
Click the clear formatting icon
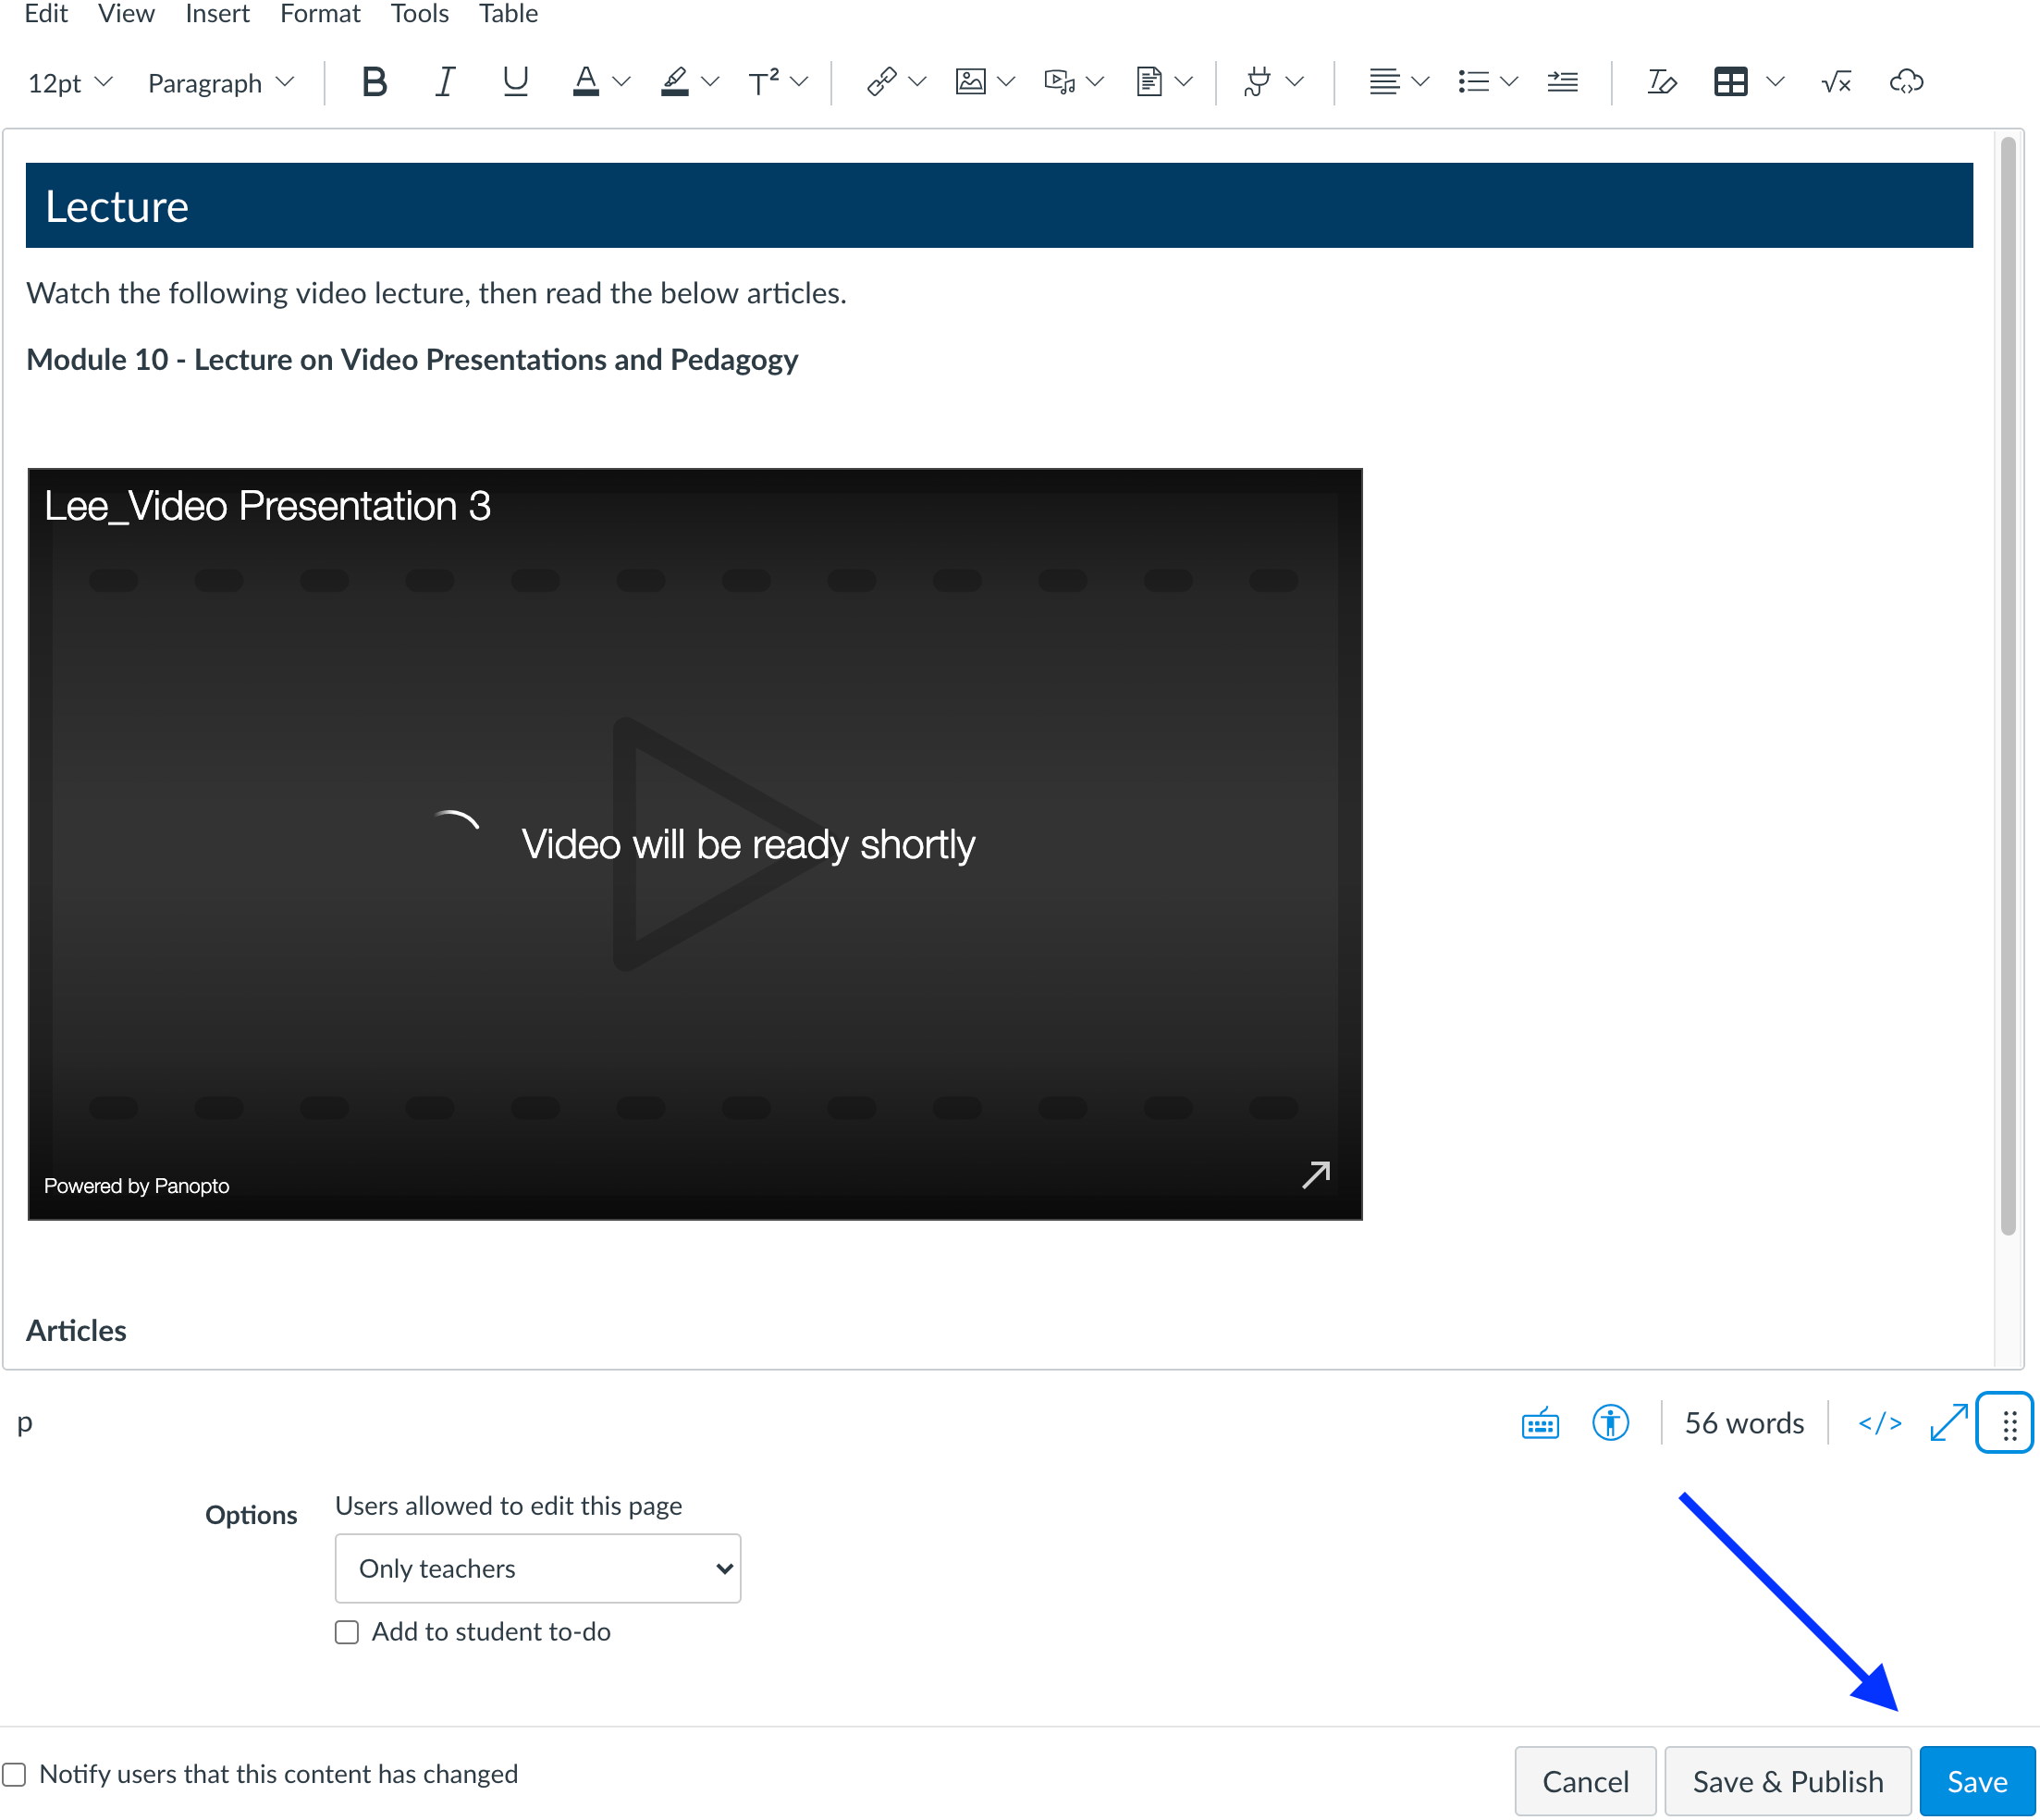pyautogui.click(x=1661, y=82)
